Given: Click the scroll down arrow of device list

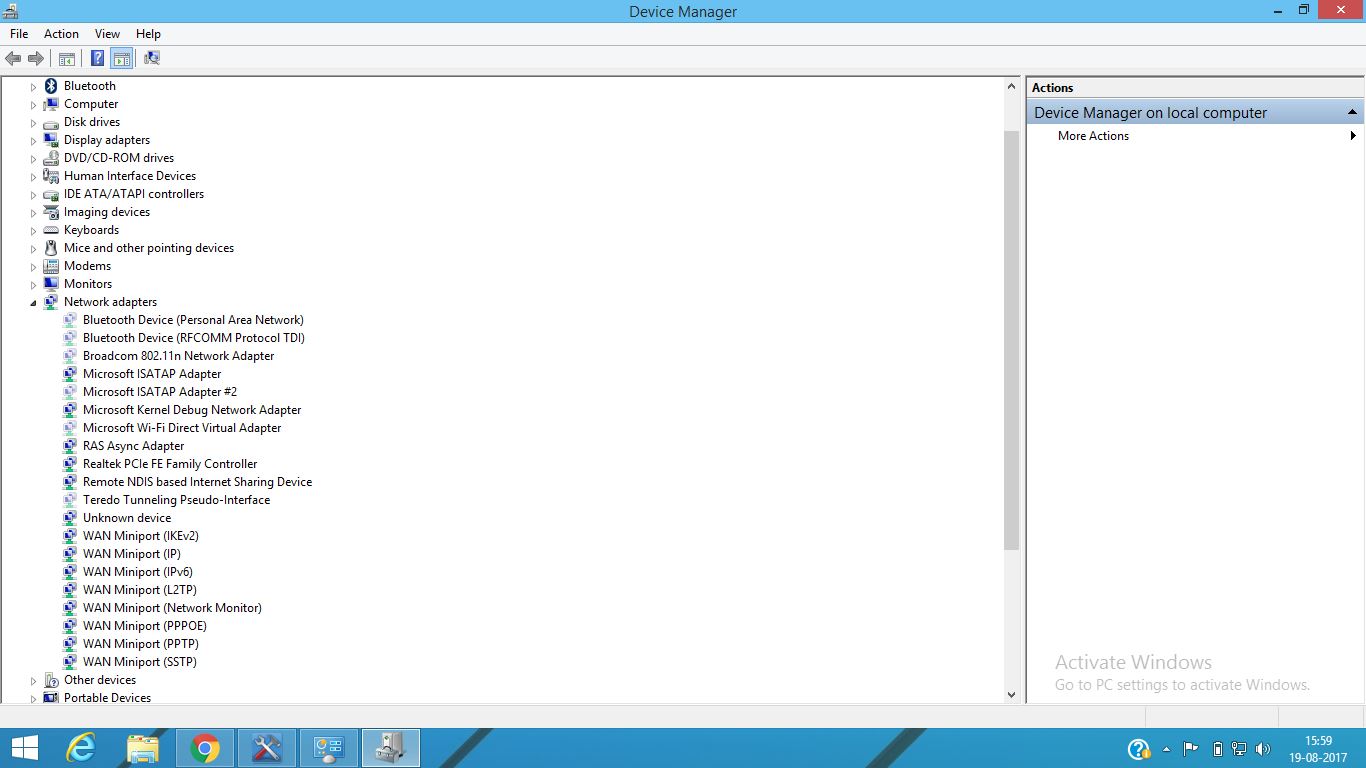Looking at the screenshot, I should tap(1011, 694).
